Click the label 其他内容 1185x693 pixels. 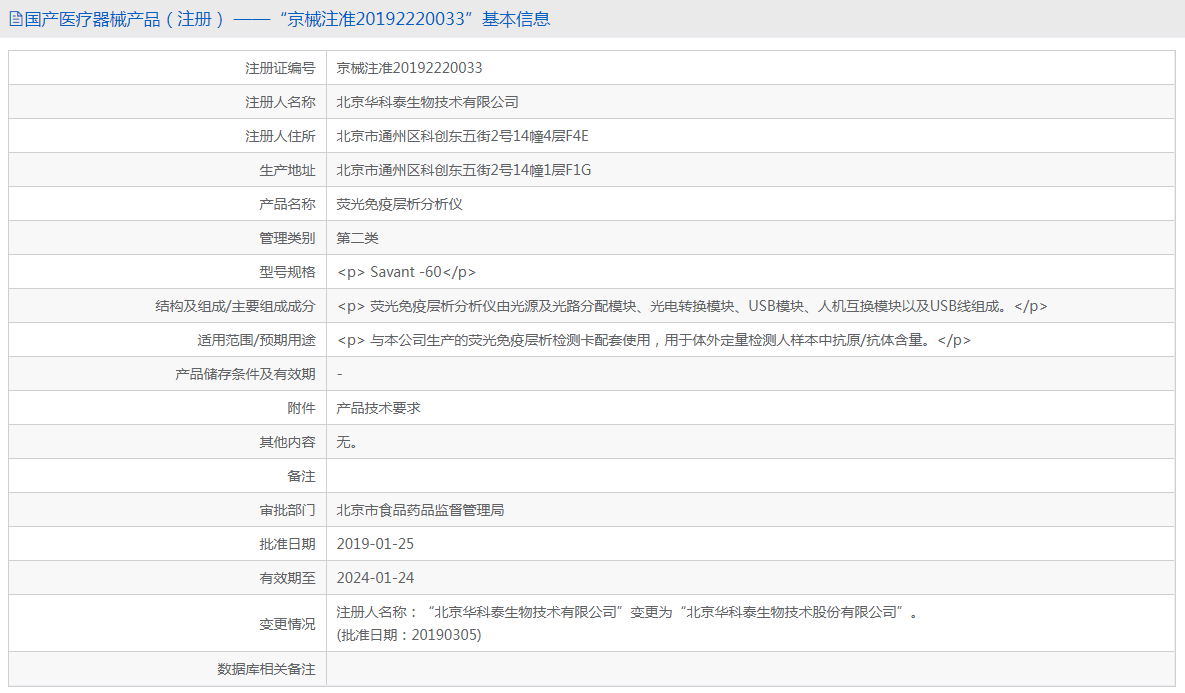pos(287,442)
